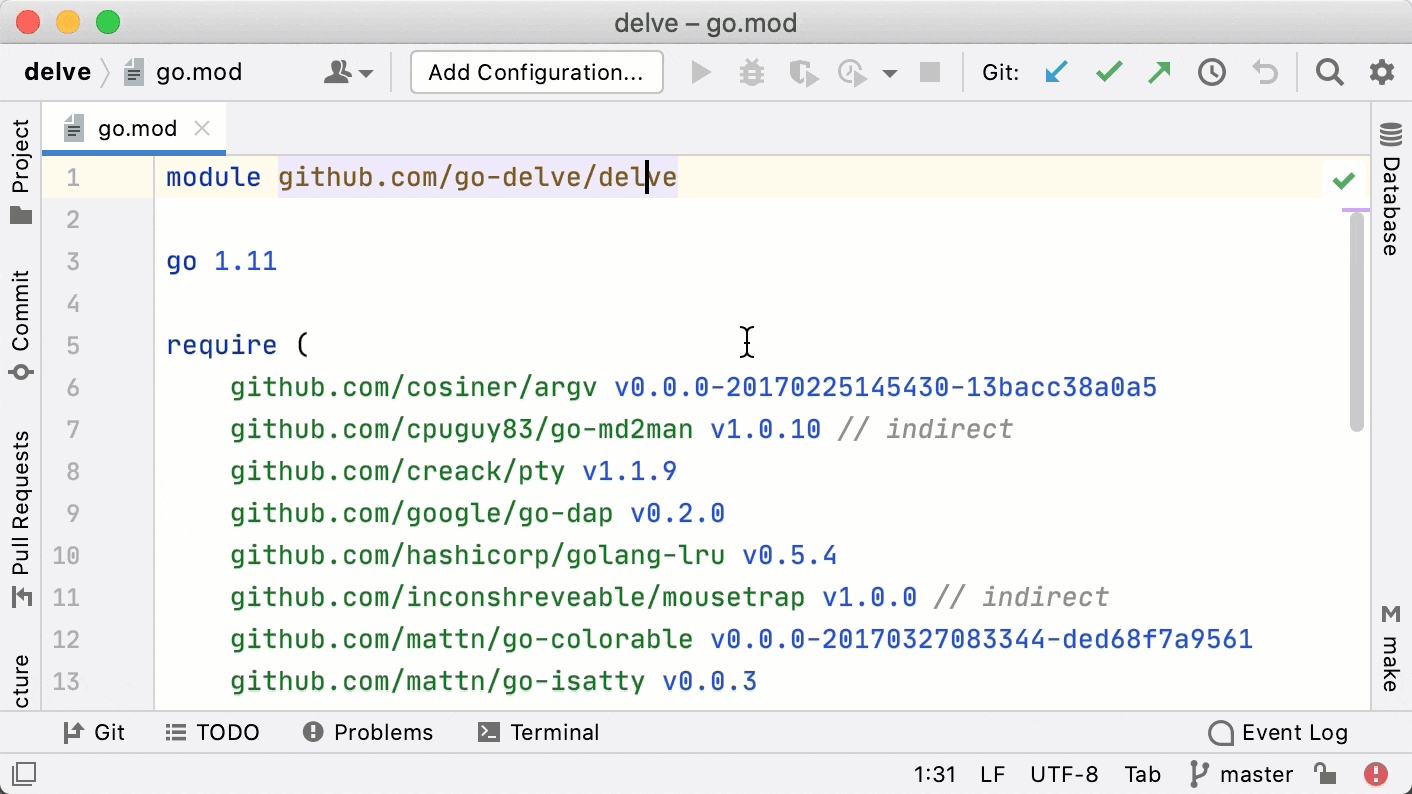
Task: Click the Add Configuration button
Action: coord(536,71)
